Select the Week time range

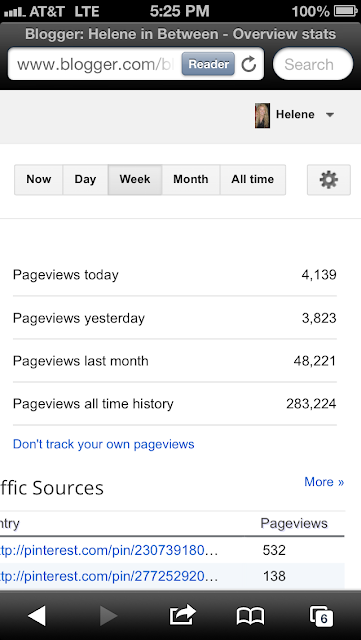click(x=135, y=180)
